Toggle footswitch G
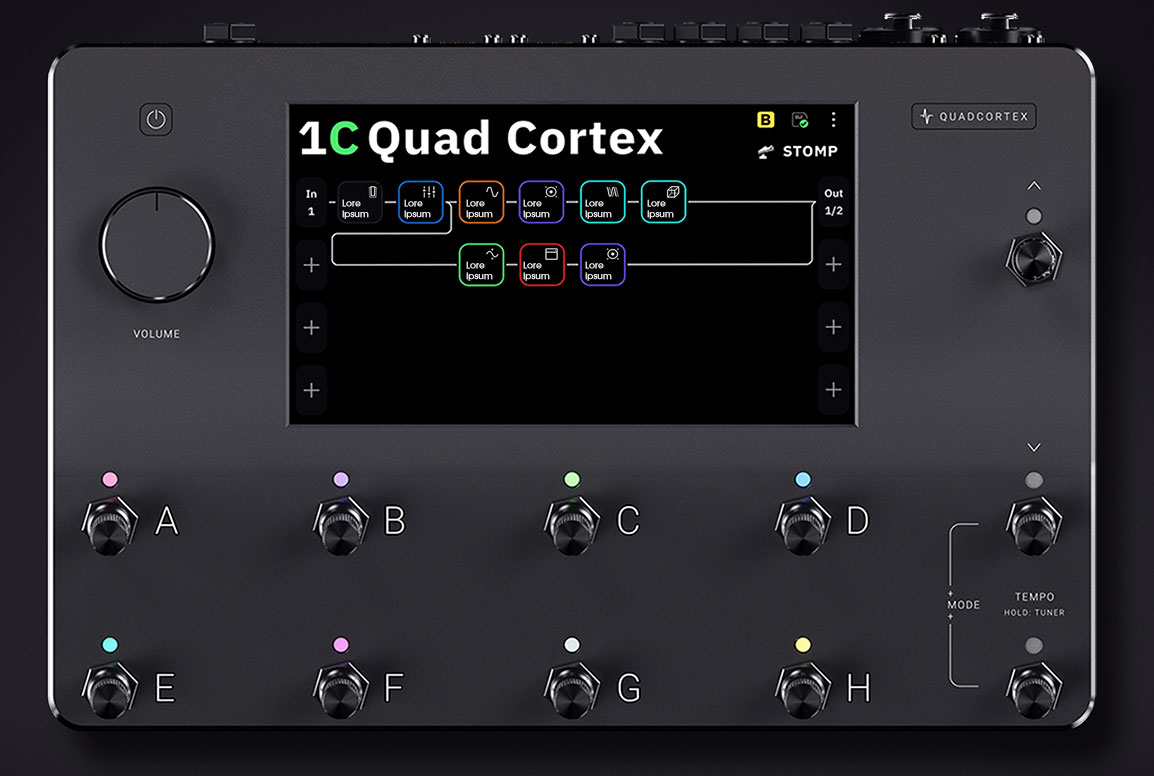 coord(572,690)
